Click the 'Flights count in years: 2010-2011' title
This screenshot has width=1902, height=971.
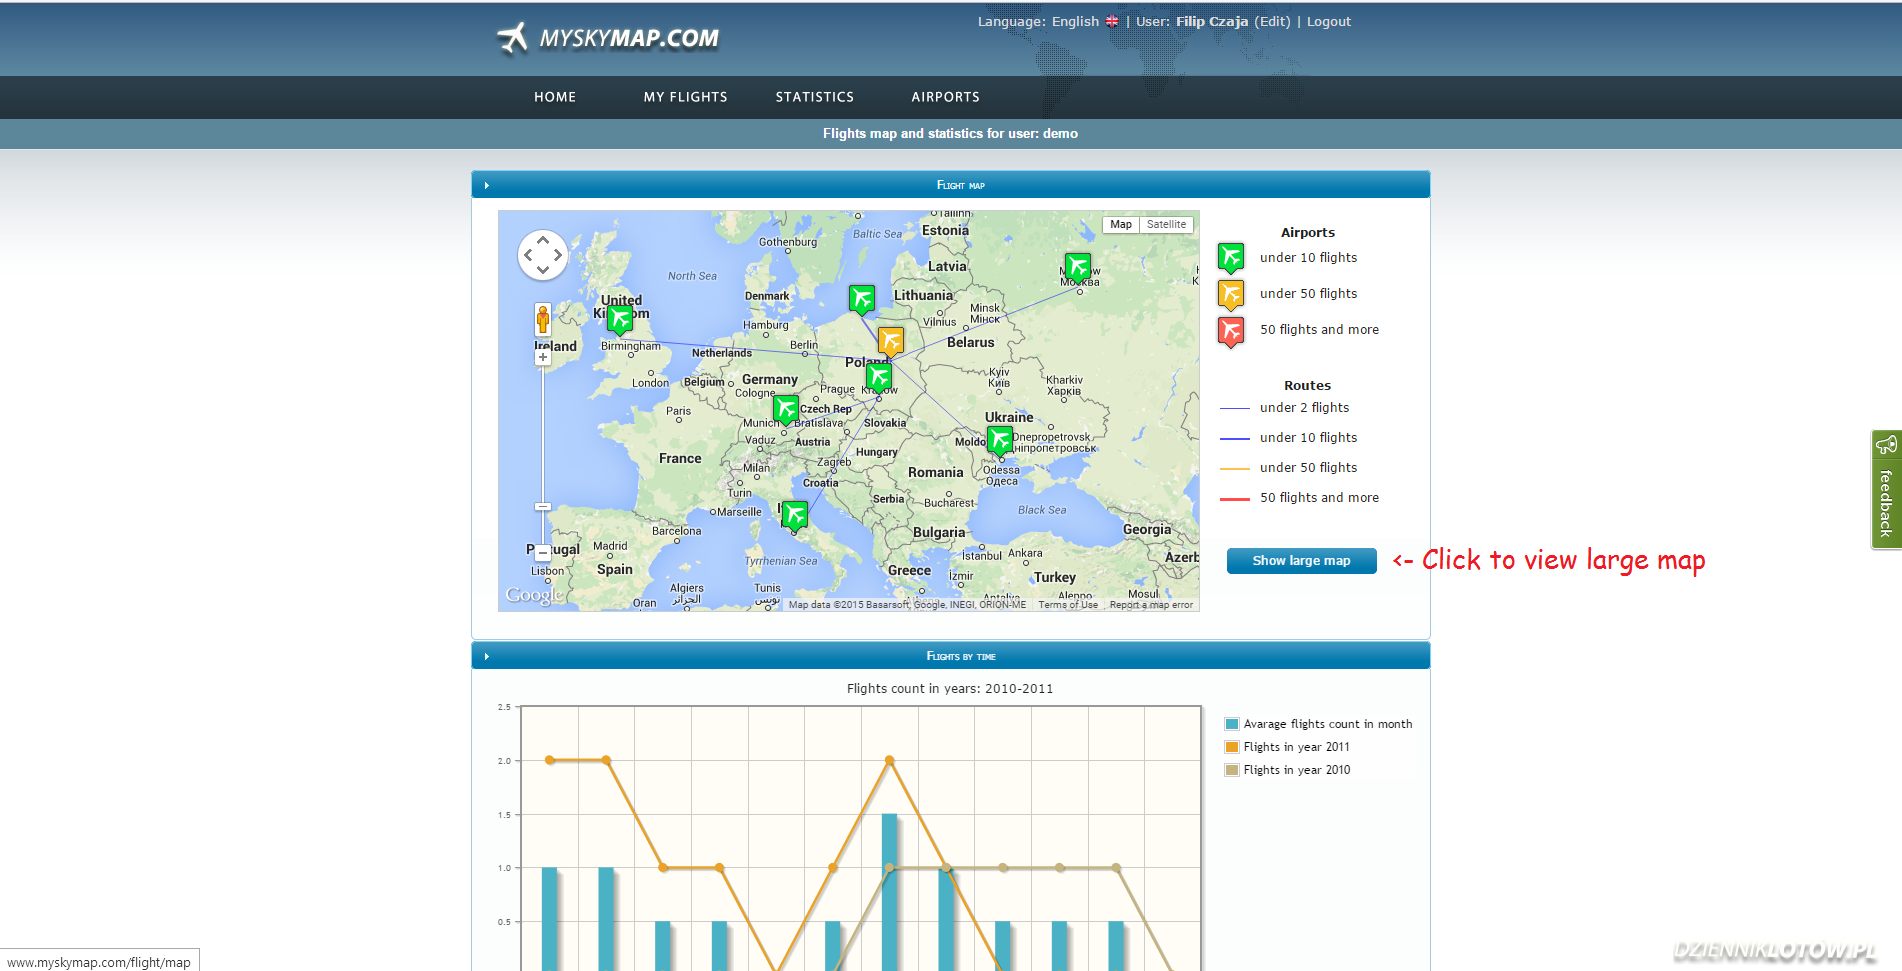[950, 689]
